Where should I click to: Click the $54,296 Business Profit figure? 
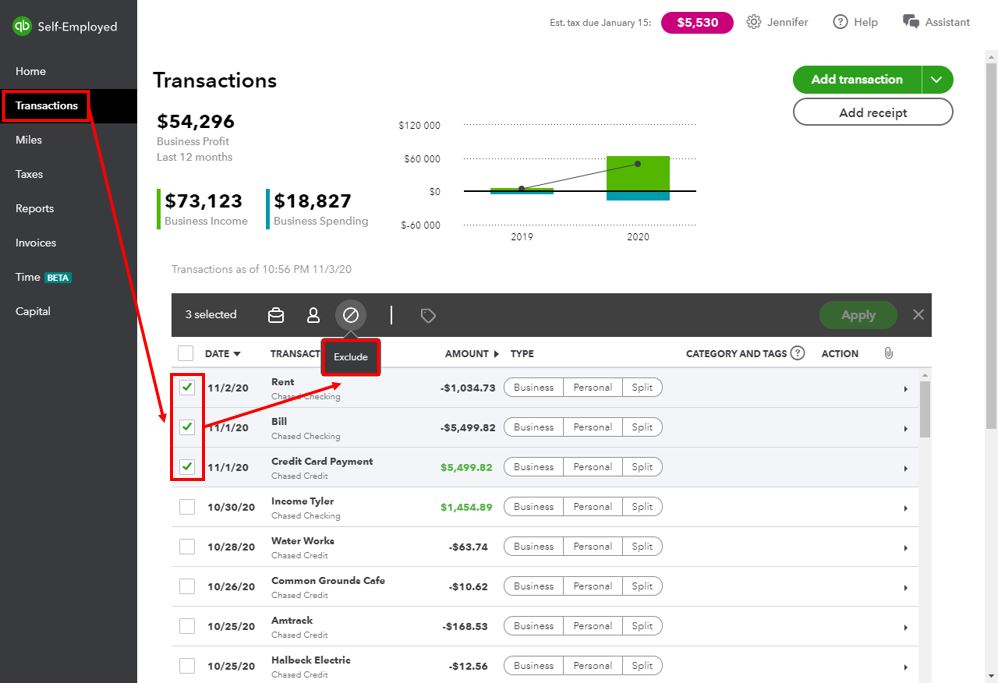coord(195,122)
